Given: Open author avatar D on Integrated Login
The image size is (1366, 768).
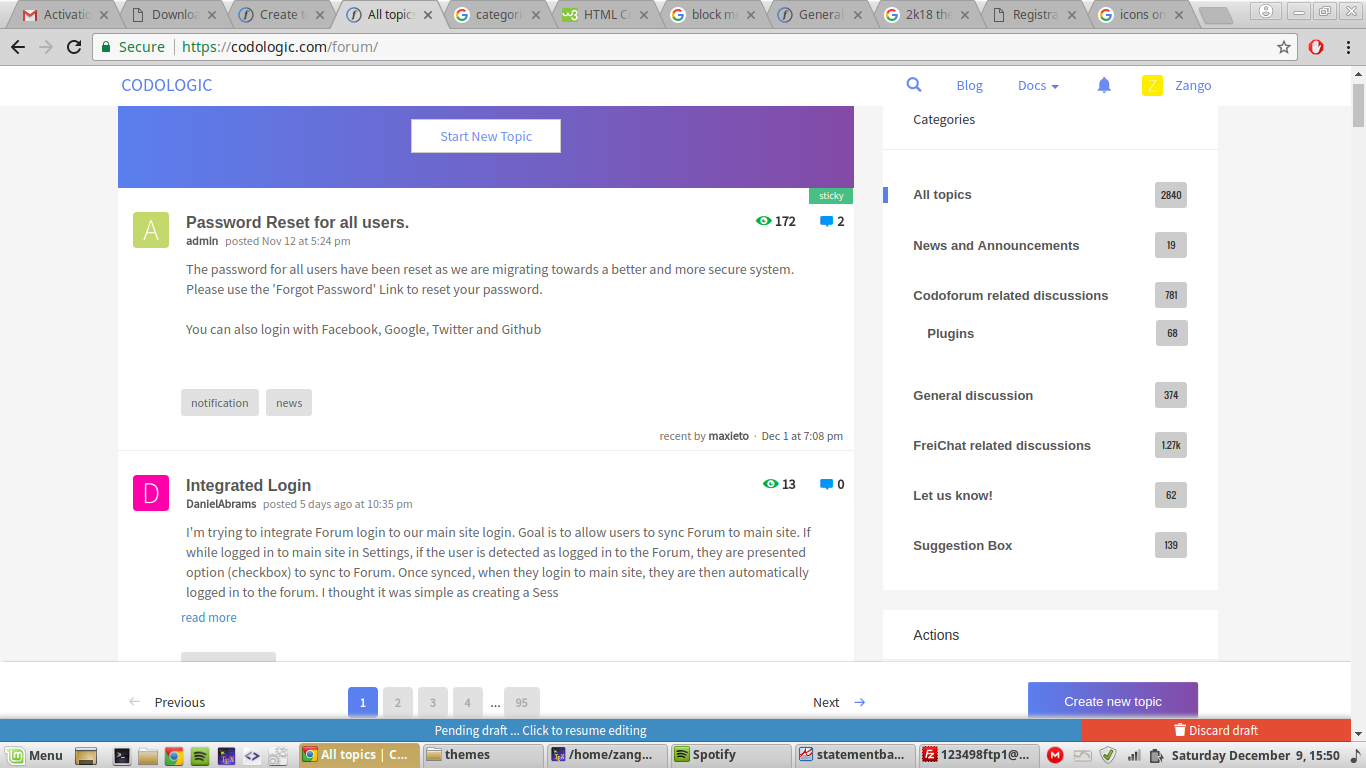Looking at the screenshot, I should pos(151,493).
